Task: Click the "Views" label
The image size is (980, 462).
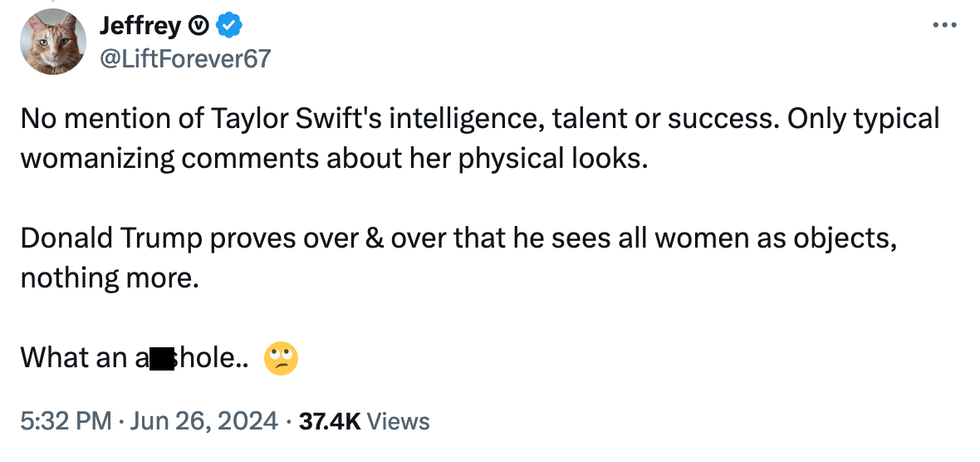Action: [x=398, y=421]
